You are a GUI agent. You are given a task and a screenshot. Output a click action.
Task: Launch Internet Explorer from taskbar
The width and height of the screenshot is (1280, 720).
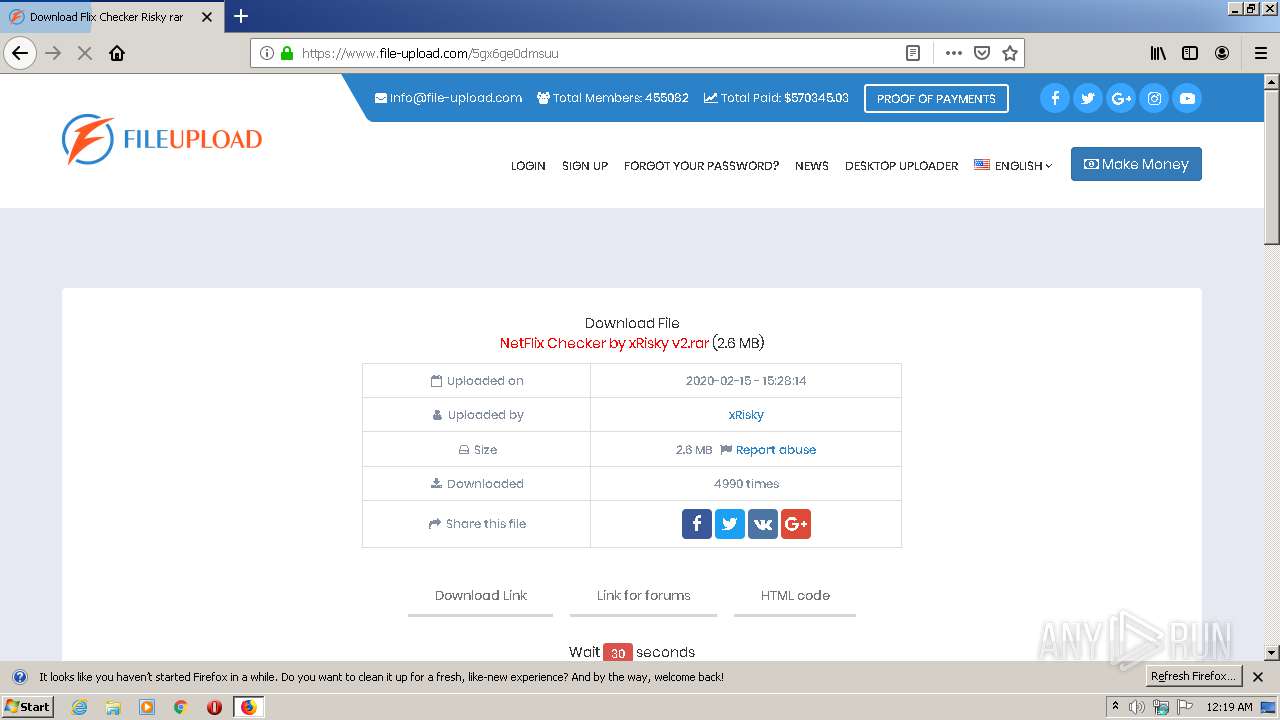(79, 707)
